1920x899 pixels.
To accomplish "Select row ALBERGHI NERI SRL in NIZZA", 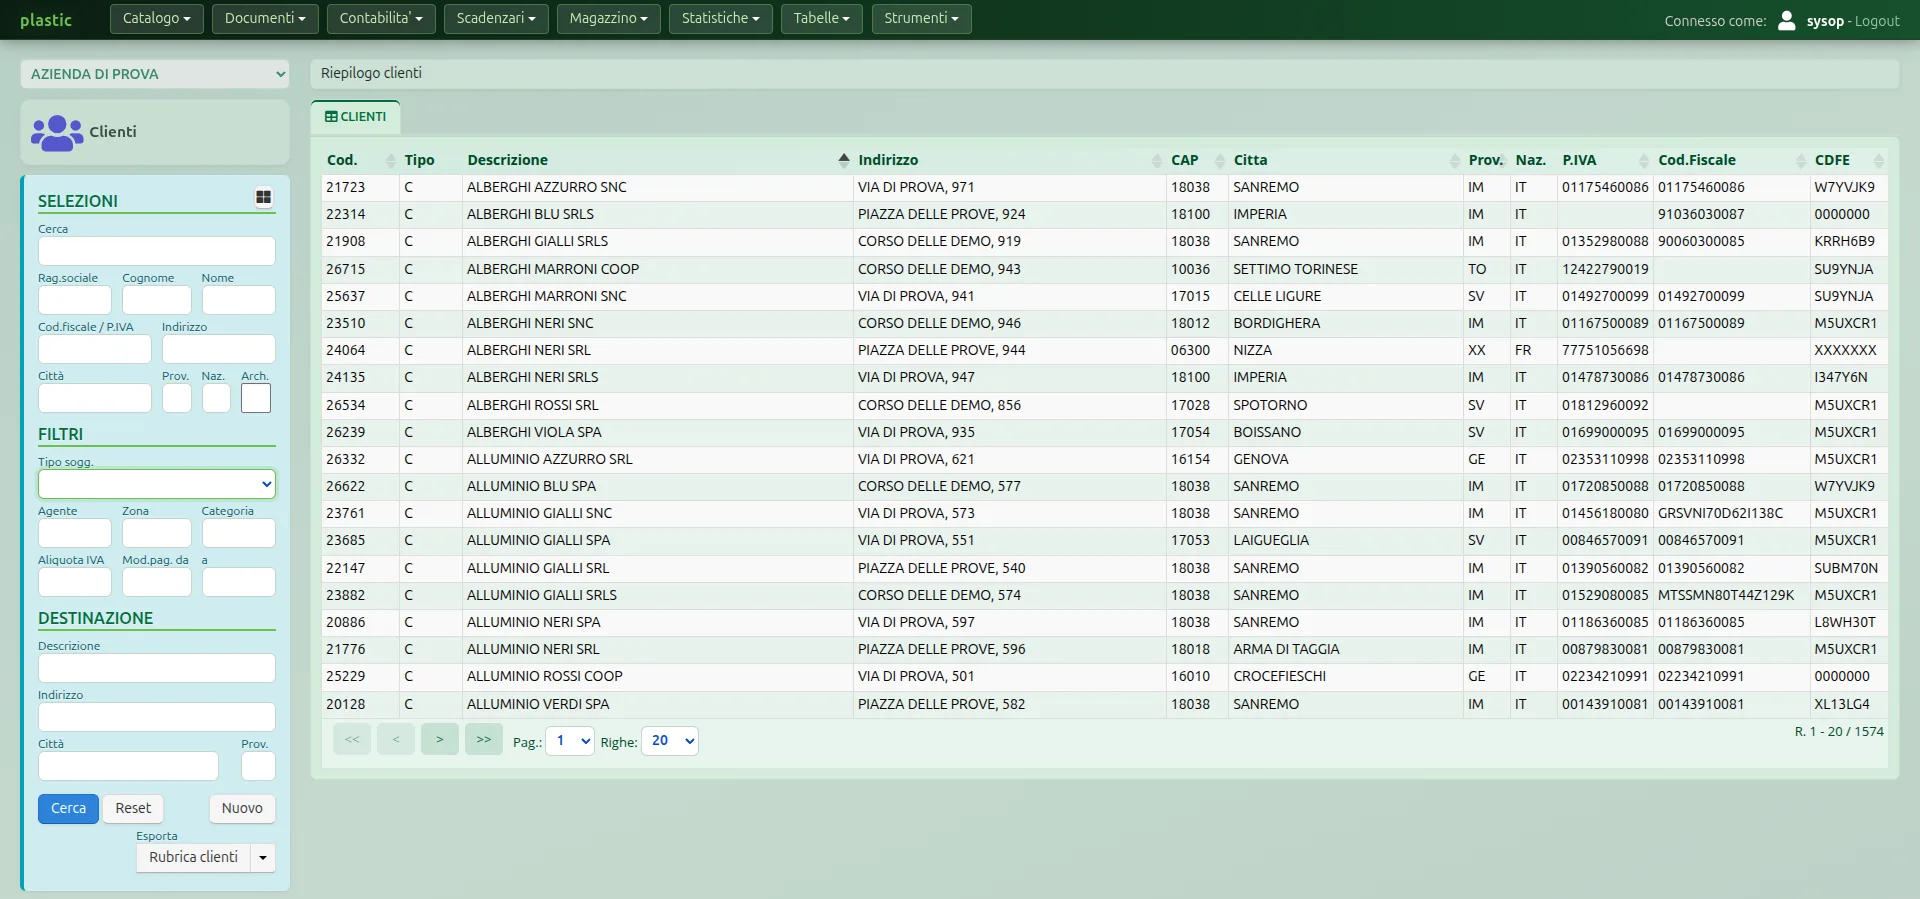I will [x=1105, y=350].
